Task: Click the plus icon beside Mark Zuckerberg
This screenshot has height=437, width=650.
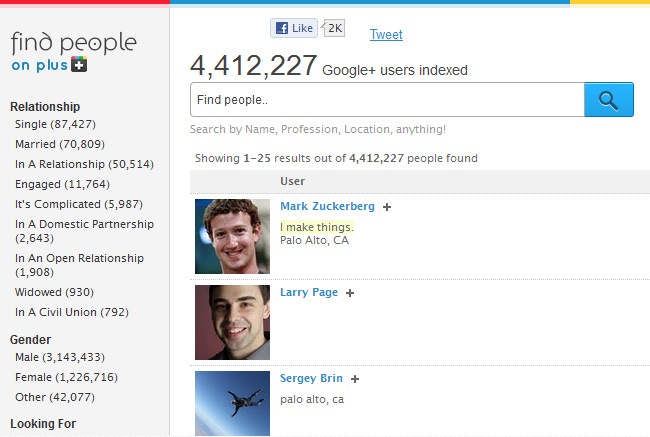Action: point(387,207)
